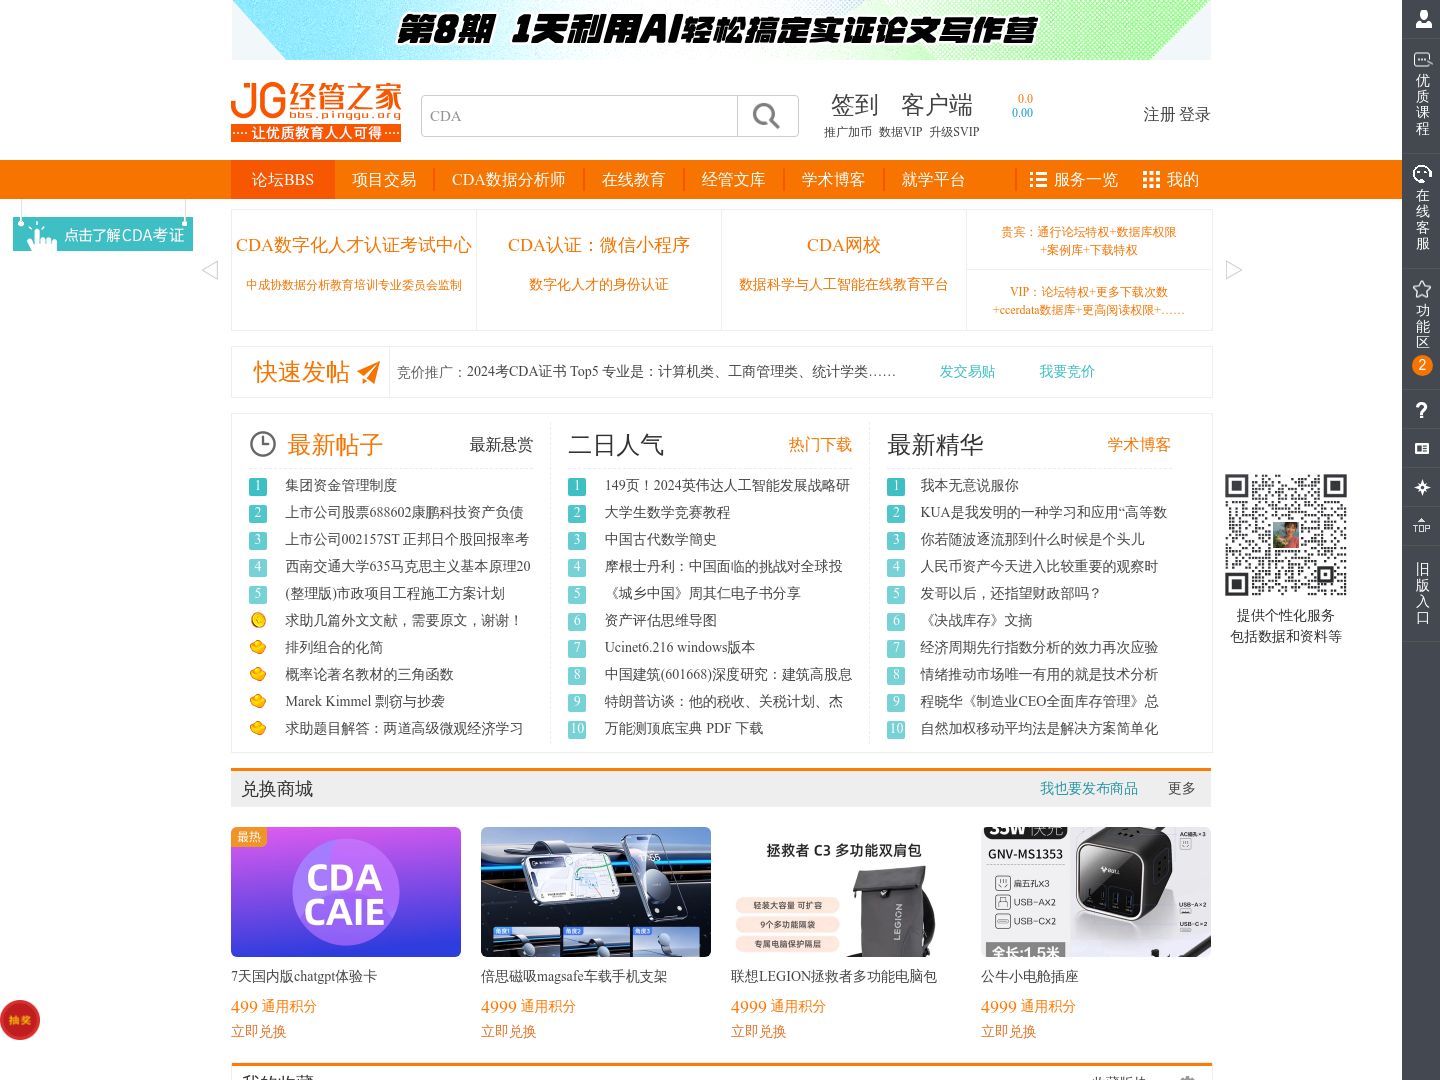Viewport: 1440px width, 1080px height.
Task: Open the CDA网校 card
Action: [844, 268]
